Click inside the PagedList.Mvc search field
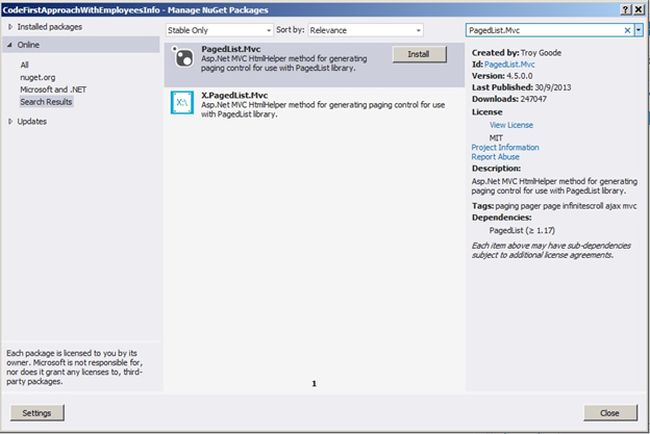This screenshot has width=650, height=434. tap(543, 30)
